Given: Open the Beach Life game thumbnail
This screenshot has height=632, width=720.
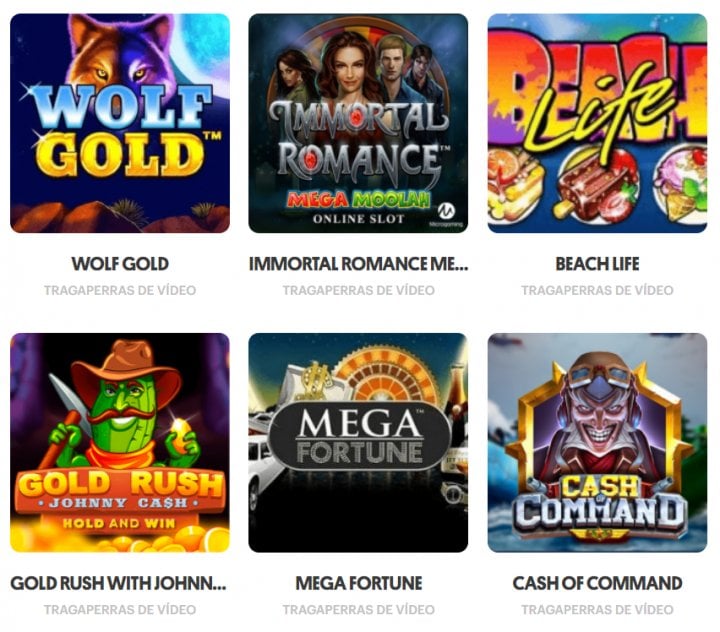Looking at the screenshot, I should [x=597, y=123].
